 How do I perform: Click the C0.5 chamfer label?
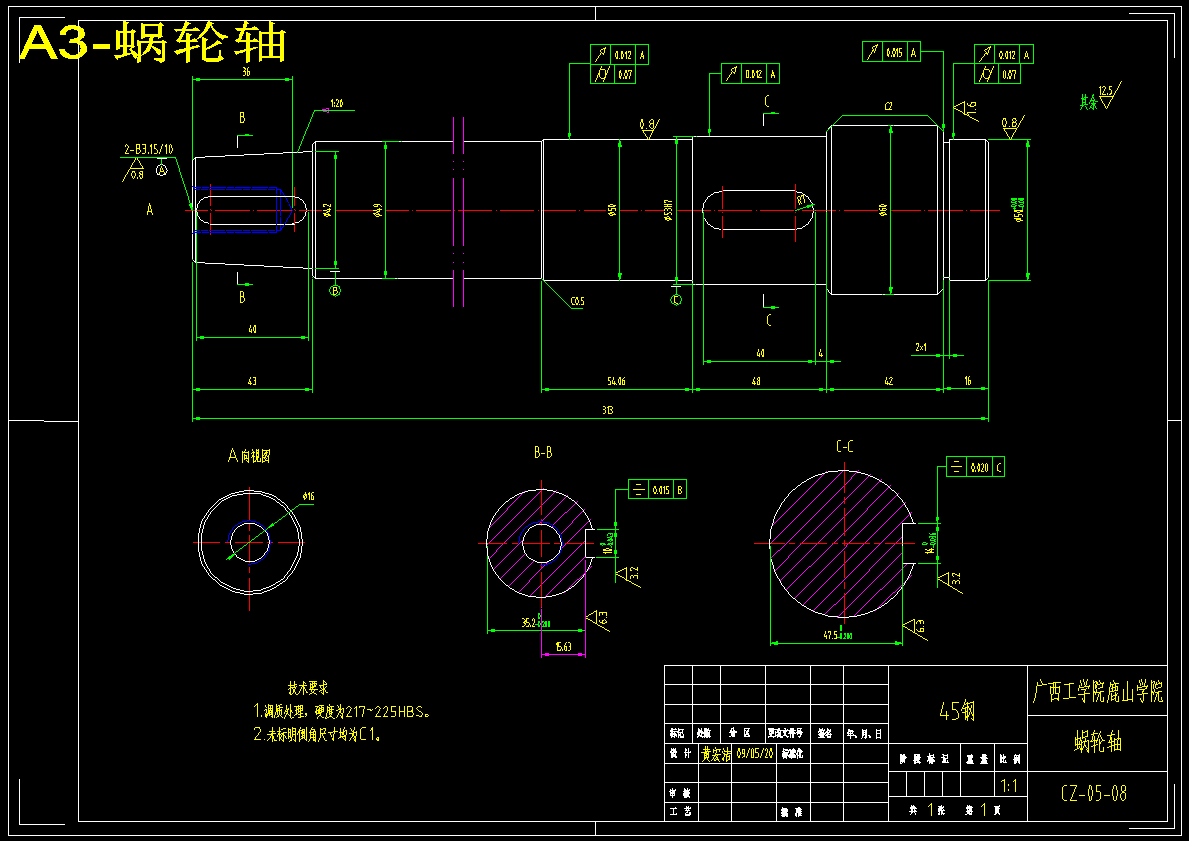tap(577, 302)
